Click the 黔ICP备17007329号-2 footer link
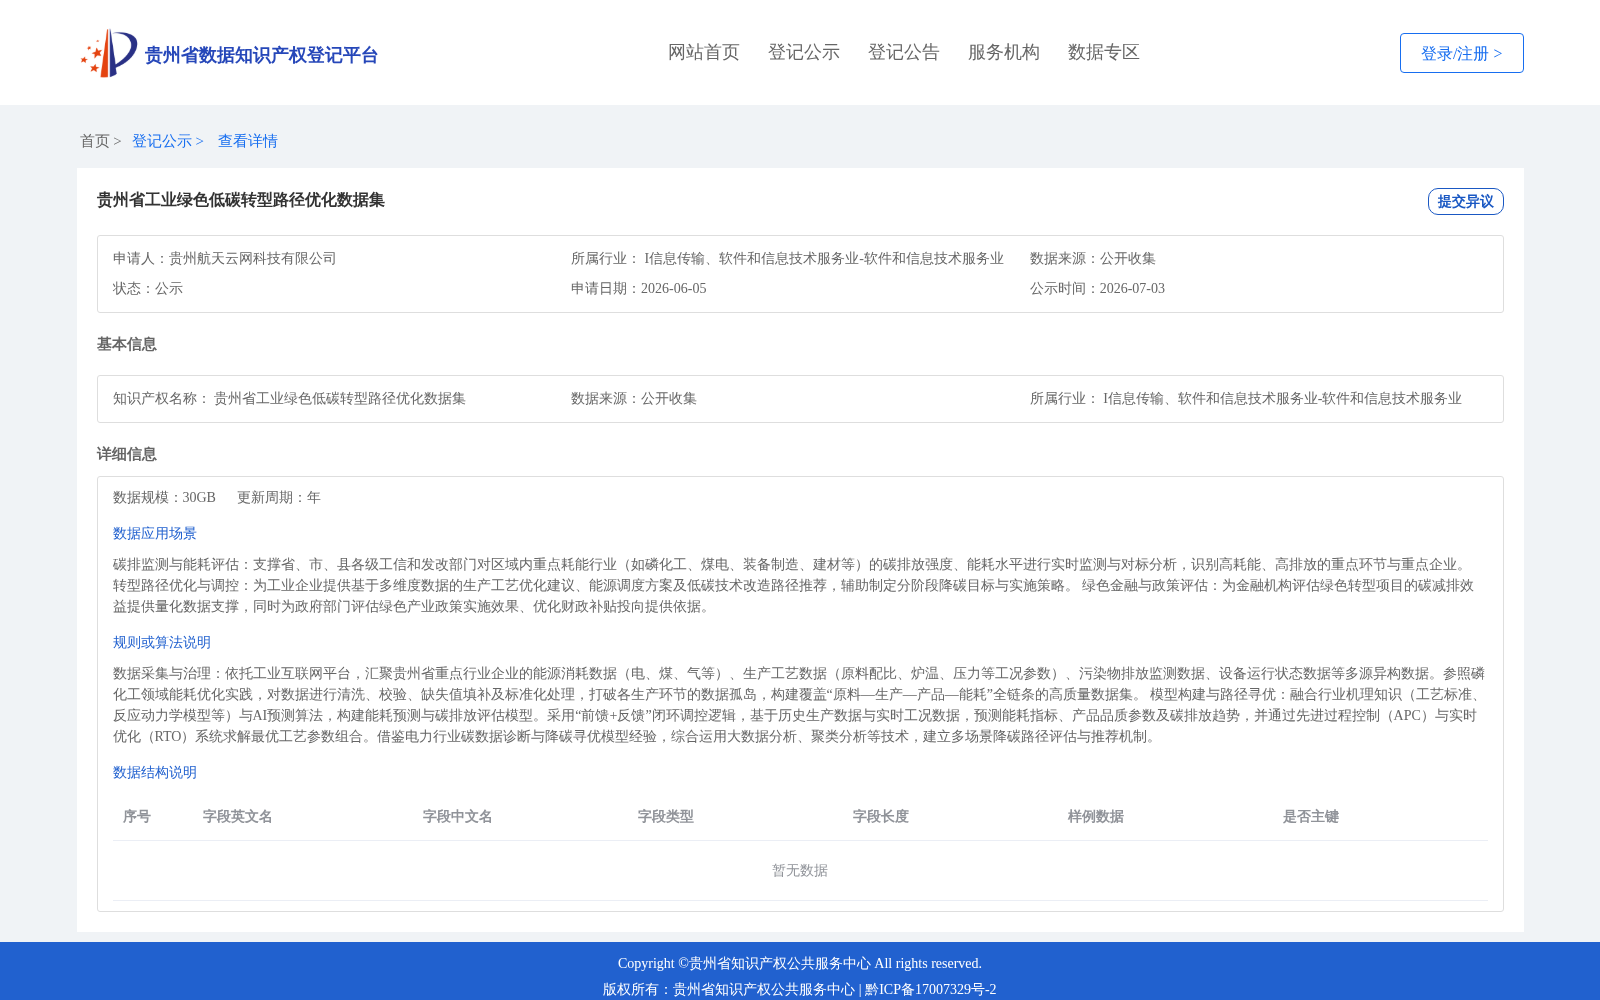 931,989
